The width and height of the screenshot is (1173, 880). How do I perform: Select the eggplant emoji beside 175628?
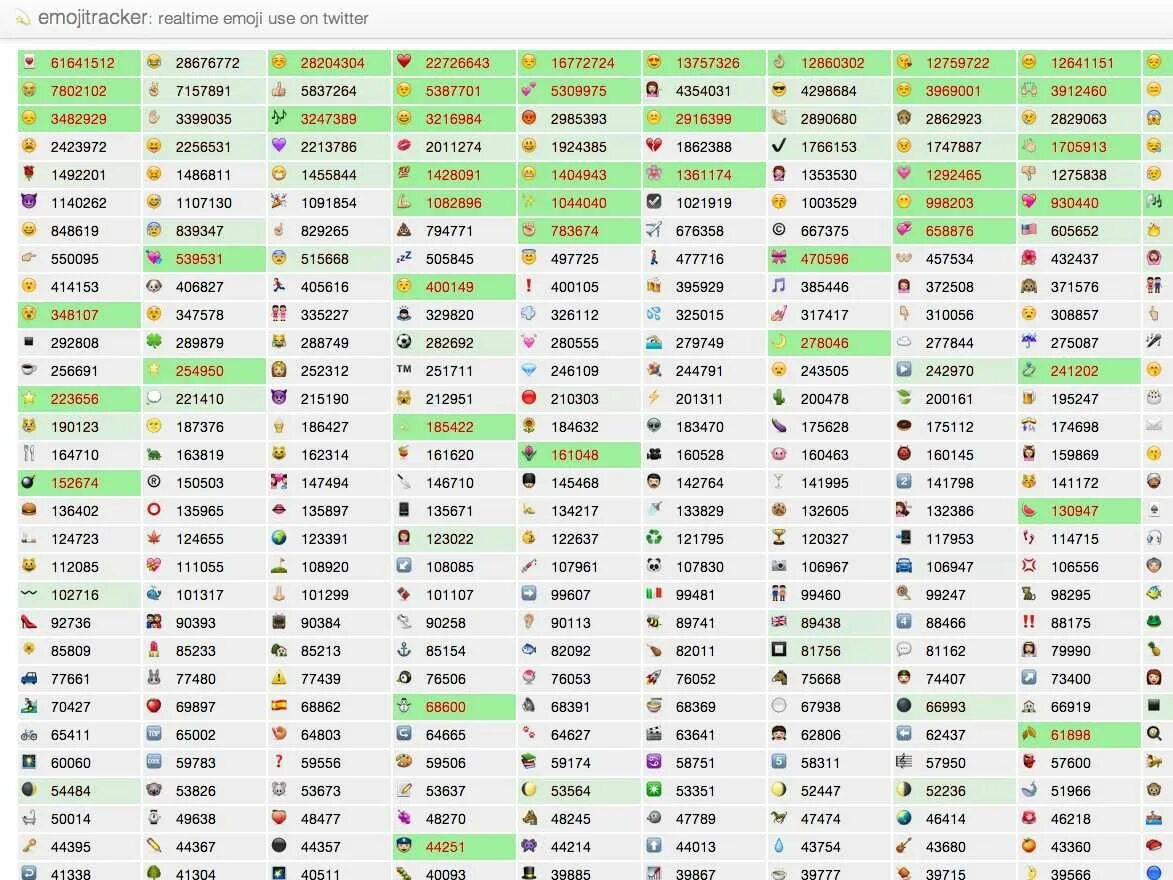click(779, 426)
